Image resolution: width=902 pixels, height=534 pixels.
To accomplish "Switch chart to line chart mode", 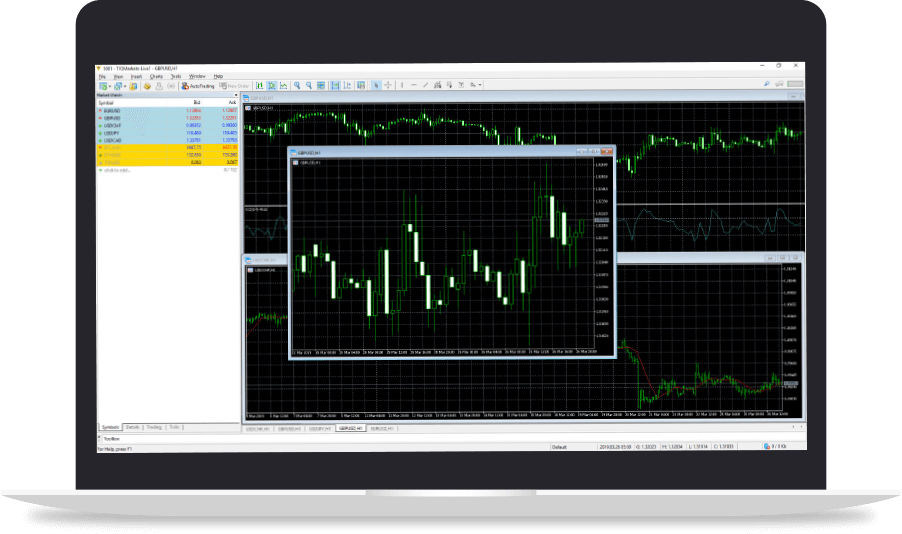I will pos(284,86).
